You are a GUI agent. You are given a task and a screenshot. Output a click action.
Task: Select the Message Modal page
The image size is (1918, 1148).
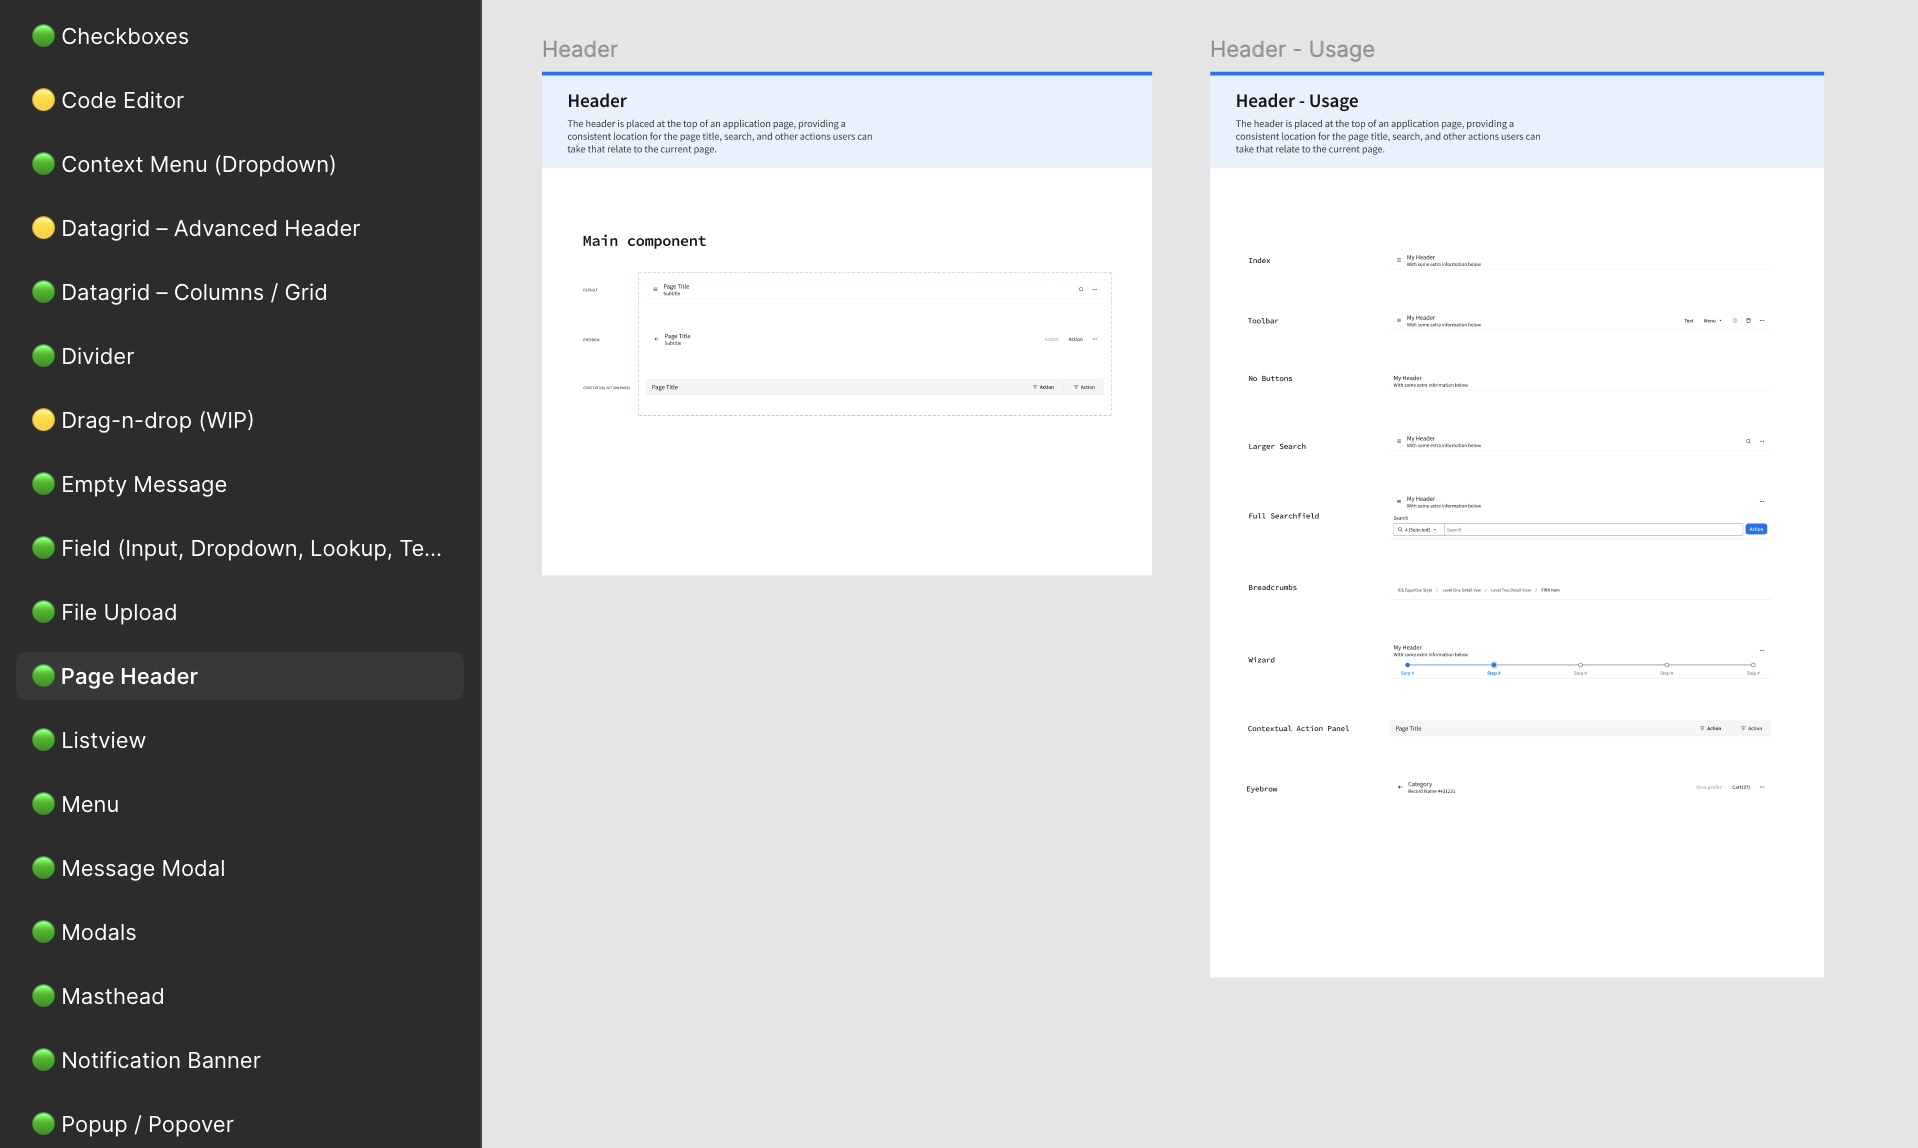pyautogui.click(x=240, y=868)
